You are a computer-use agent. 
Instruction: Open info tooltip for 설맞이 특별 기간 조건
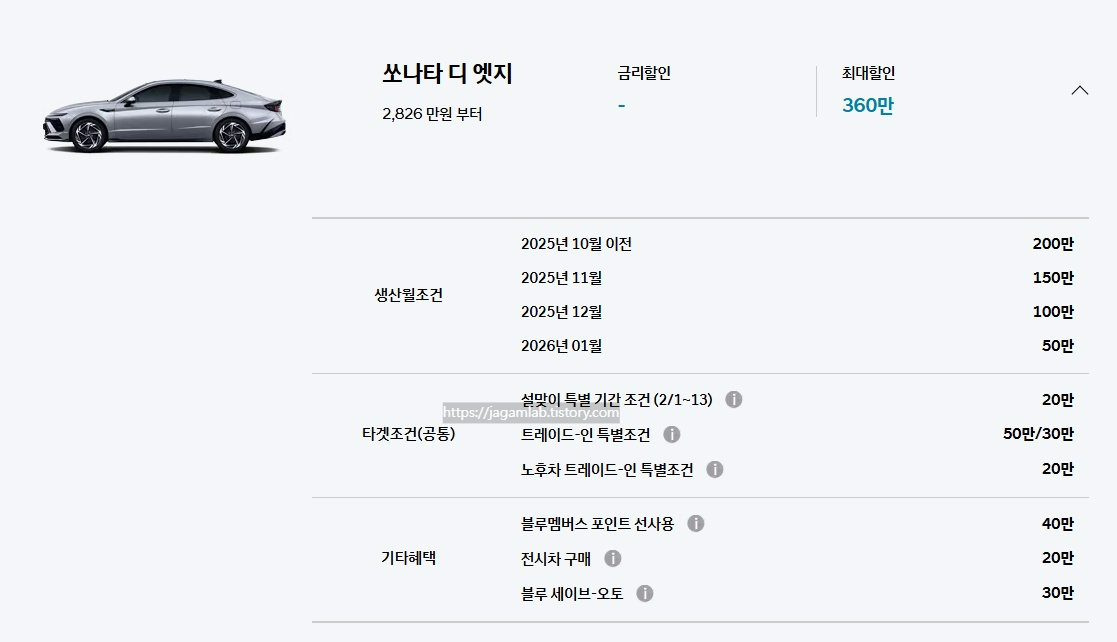(x=736, y=397)
